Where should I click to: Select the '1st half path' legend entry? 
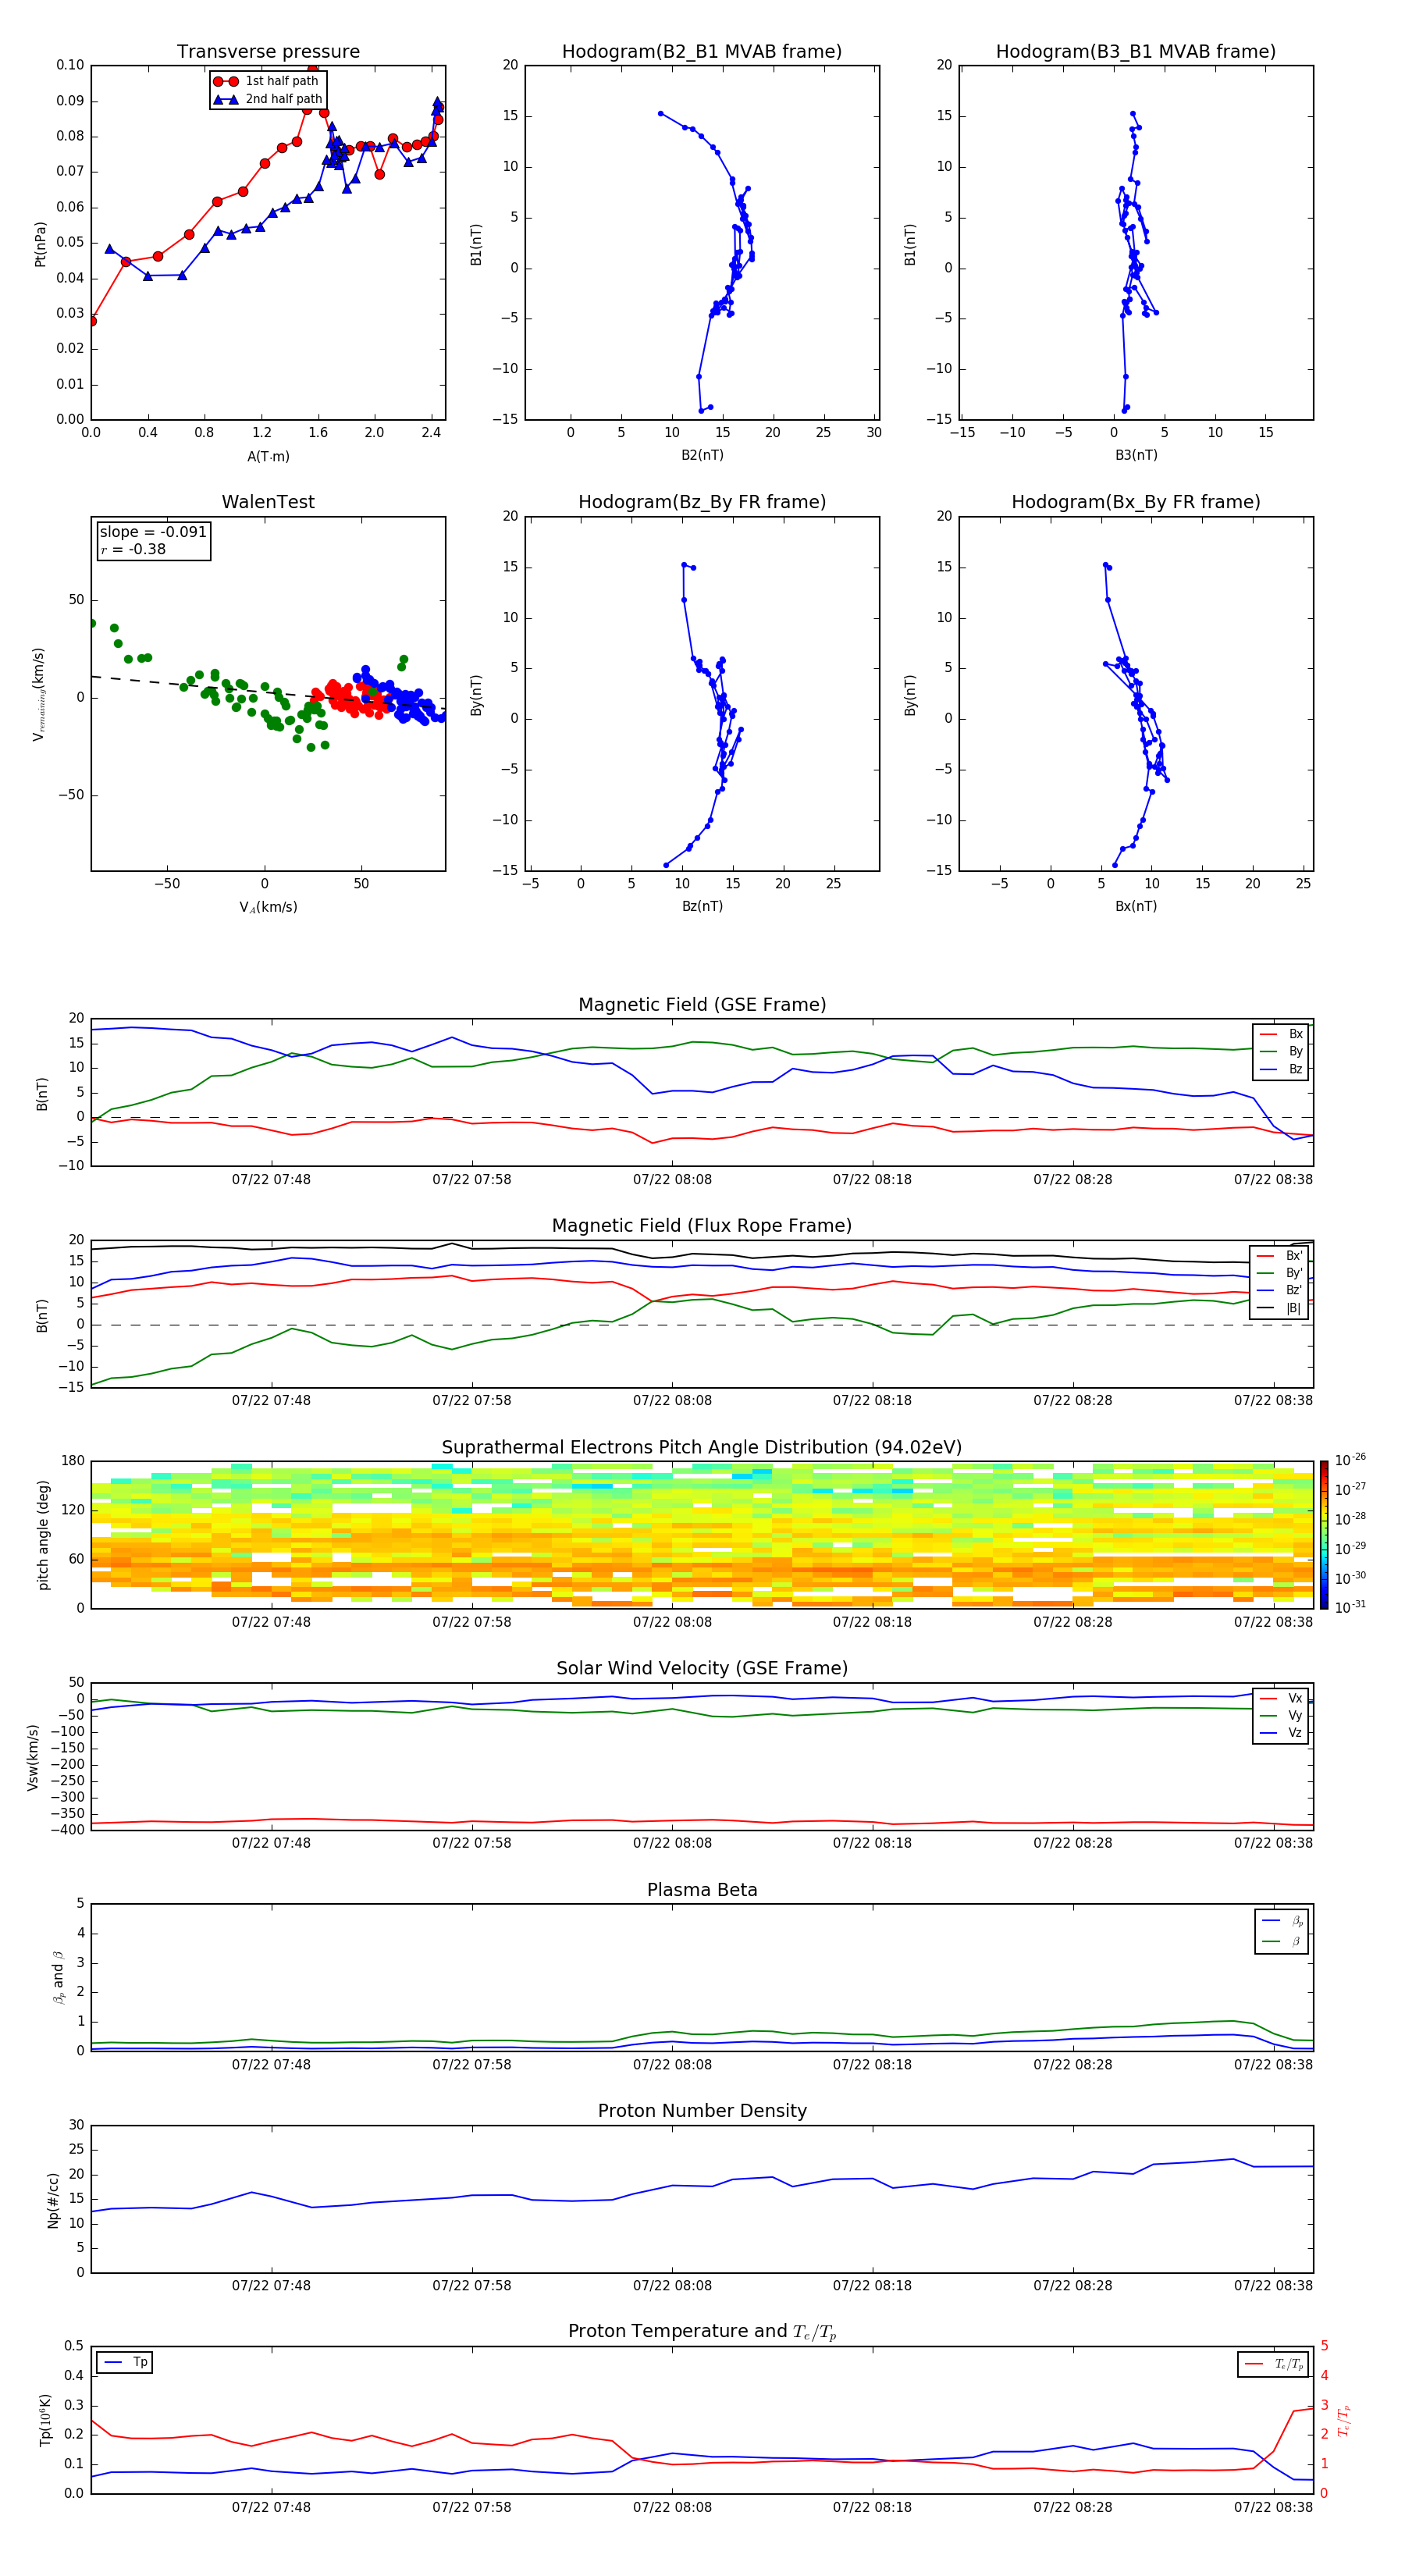tap(266, 81)
